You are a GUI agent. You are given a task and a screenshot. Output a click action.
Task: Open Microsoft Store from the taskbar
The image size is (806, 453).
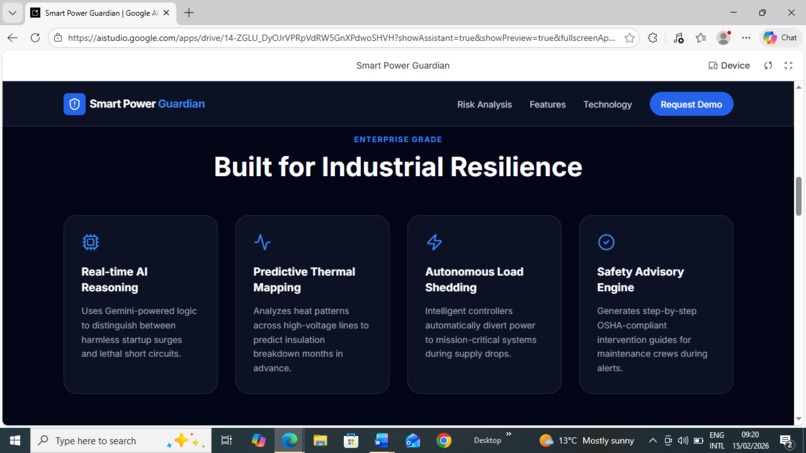tap(351, 441)
